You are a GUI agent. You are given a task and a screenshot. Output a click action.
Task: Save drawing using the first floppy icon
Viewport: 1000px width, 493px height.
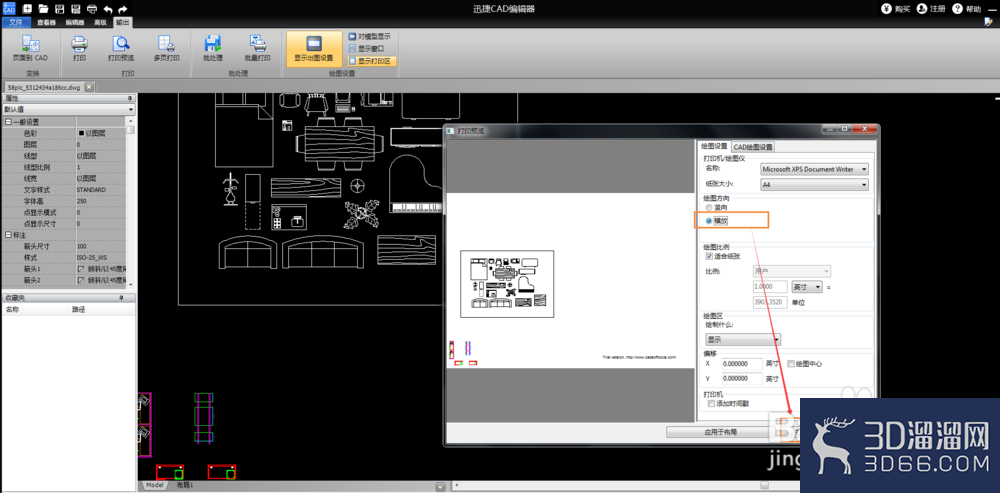59,9
